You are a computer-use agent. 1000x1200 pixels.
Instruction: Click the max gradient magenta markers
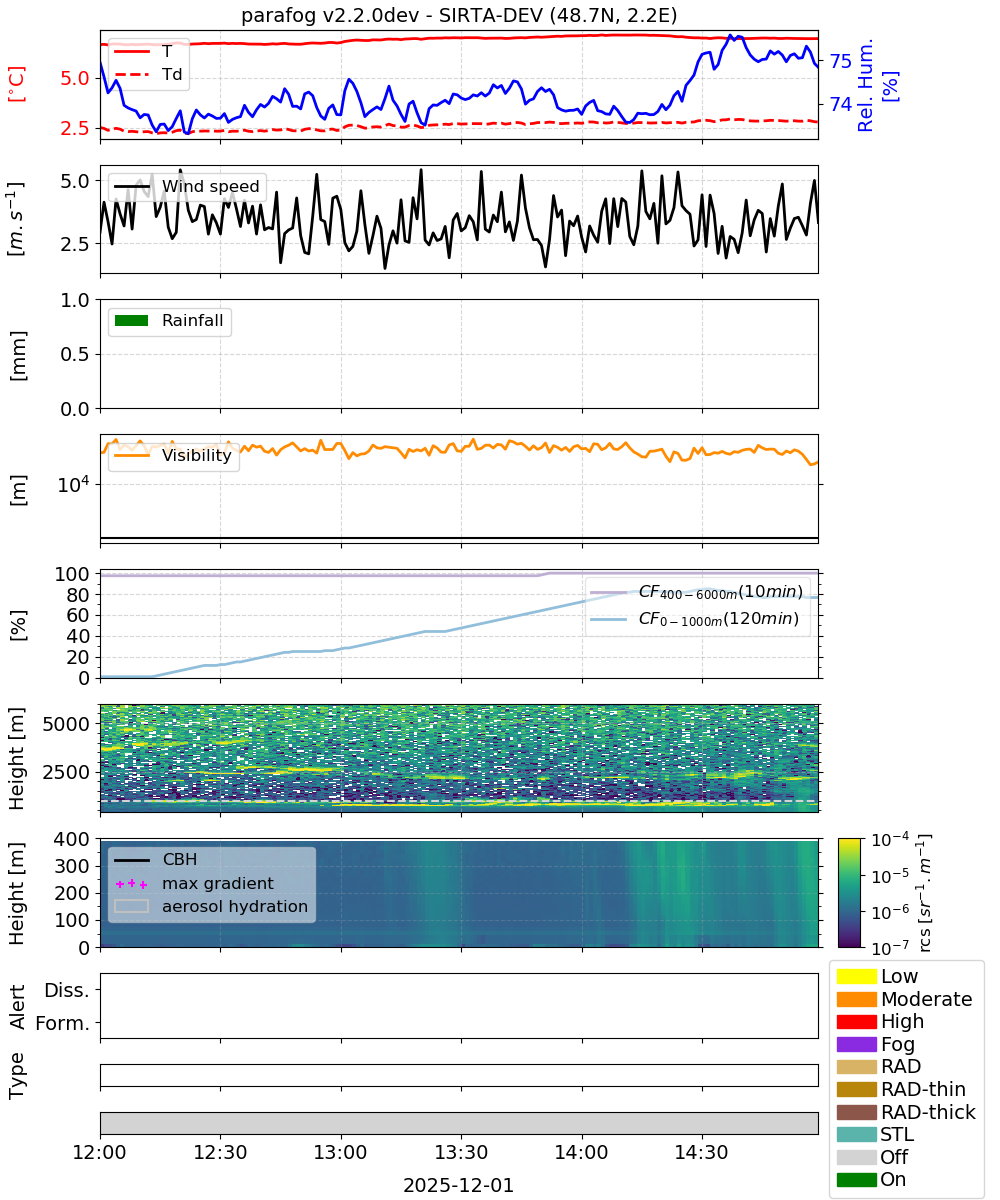pyautogui.click(x=131, y=884)
